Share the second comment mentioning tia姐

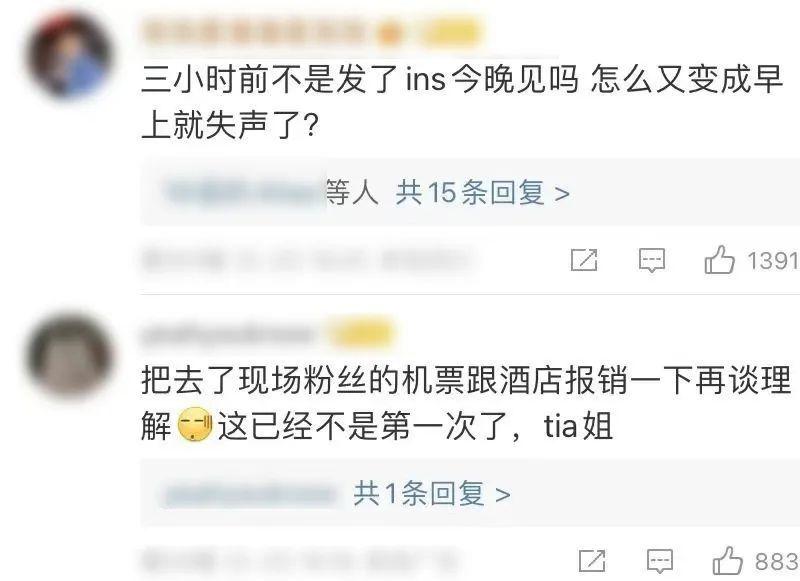tap(592, 561)
